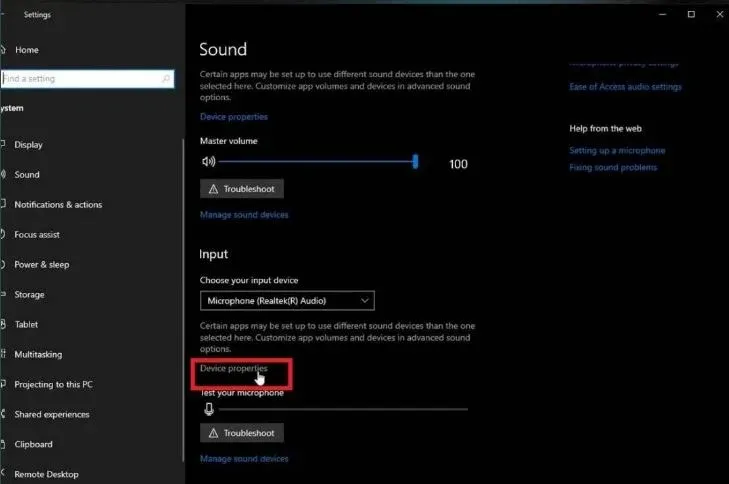
Task: Select Sound in the settings sidebar
Action: (x=27, y=175)
